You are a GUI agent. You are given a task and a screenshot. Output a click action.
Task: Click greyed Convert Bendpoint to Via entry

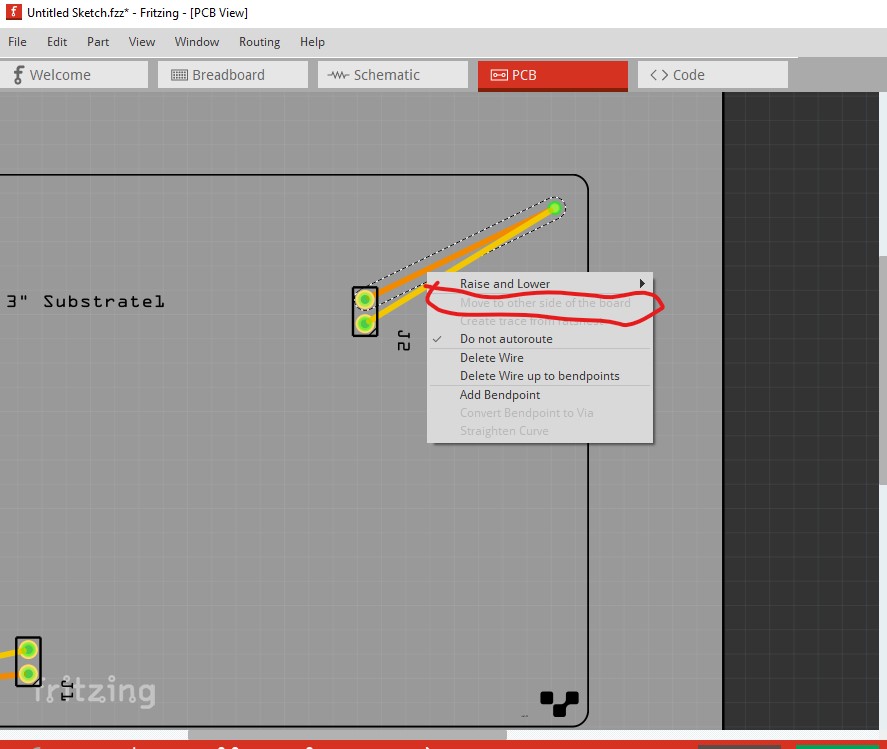tap(540, 413)
